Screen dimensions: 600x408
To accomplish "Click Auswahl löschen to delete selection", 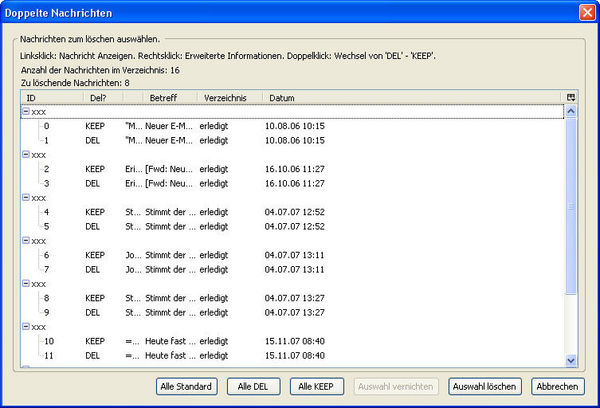I will point(484,387).
